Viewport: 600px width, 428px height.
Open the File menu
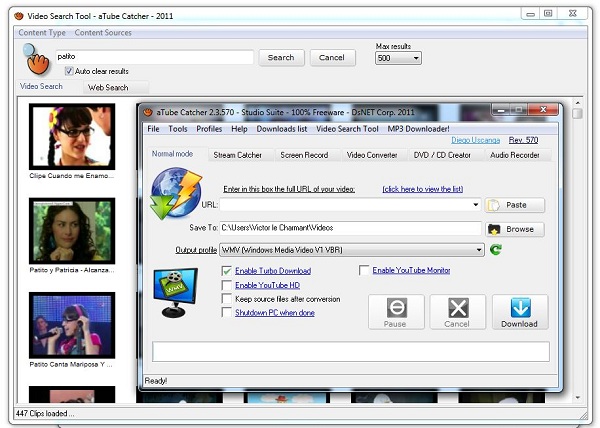[x=153, y=129]
